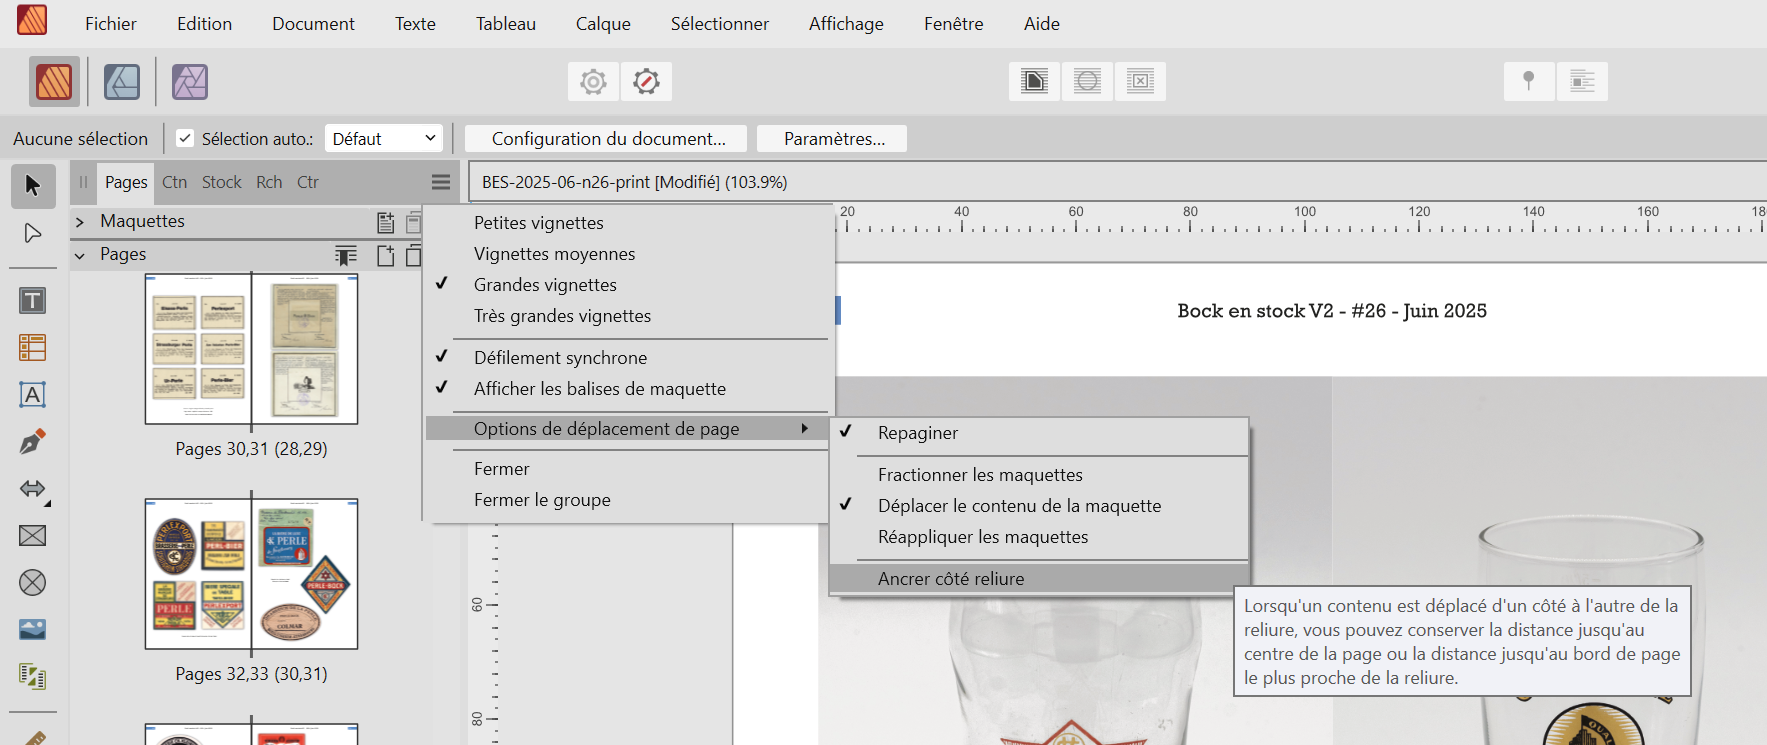Click add page icon in Pages row

pos(386,256)
